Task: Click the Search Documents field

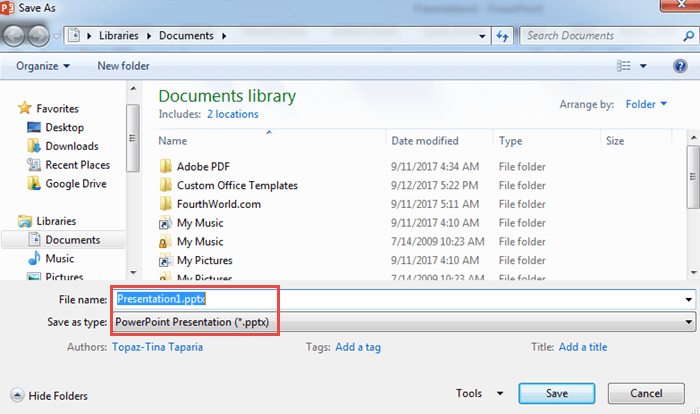Action: point(600,36)
